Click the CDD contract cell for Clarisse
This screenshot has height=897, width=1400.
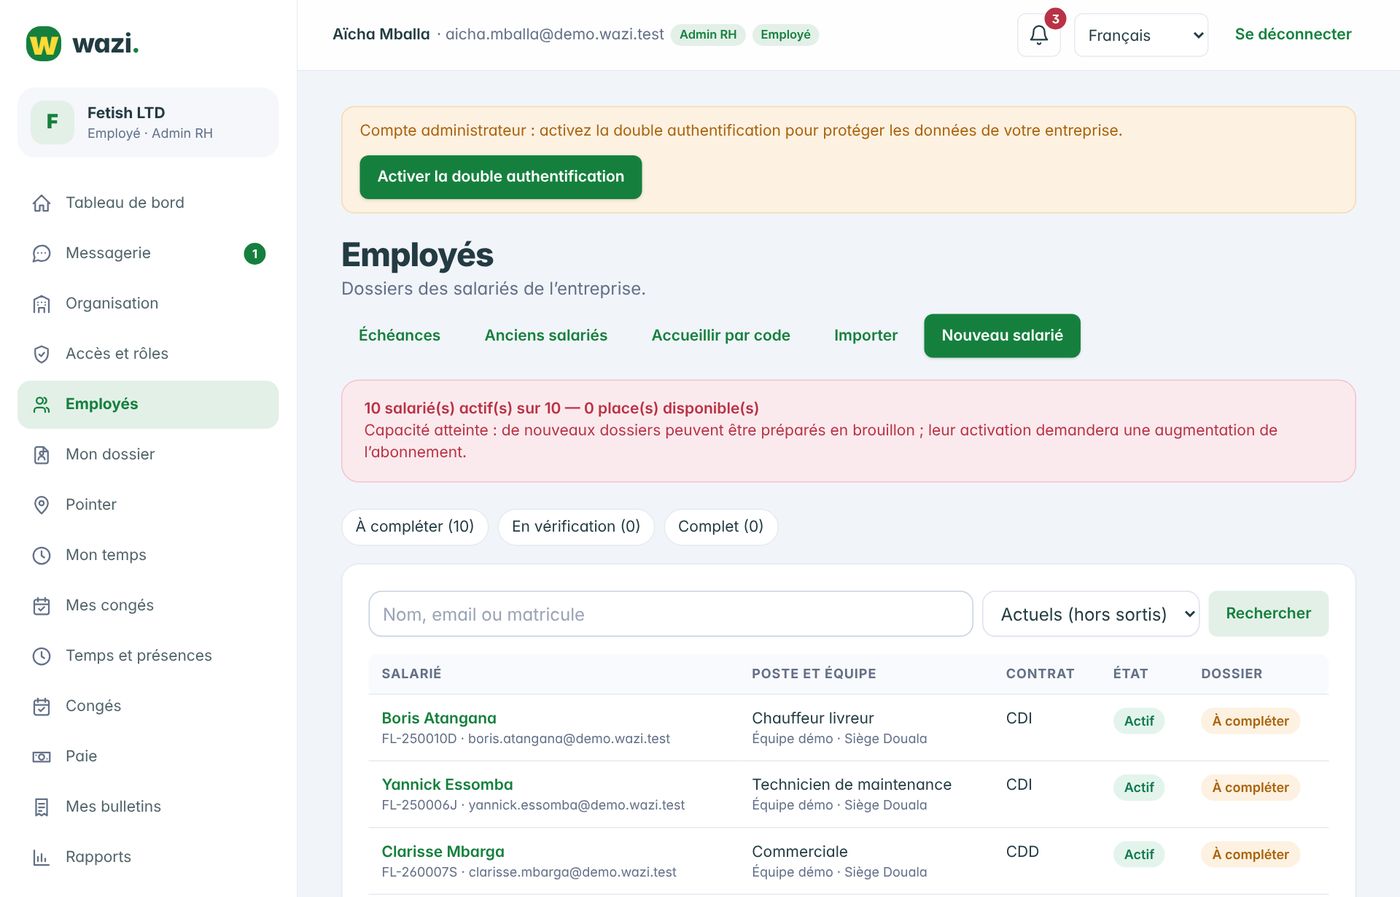point(1022,852)
